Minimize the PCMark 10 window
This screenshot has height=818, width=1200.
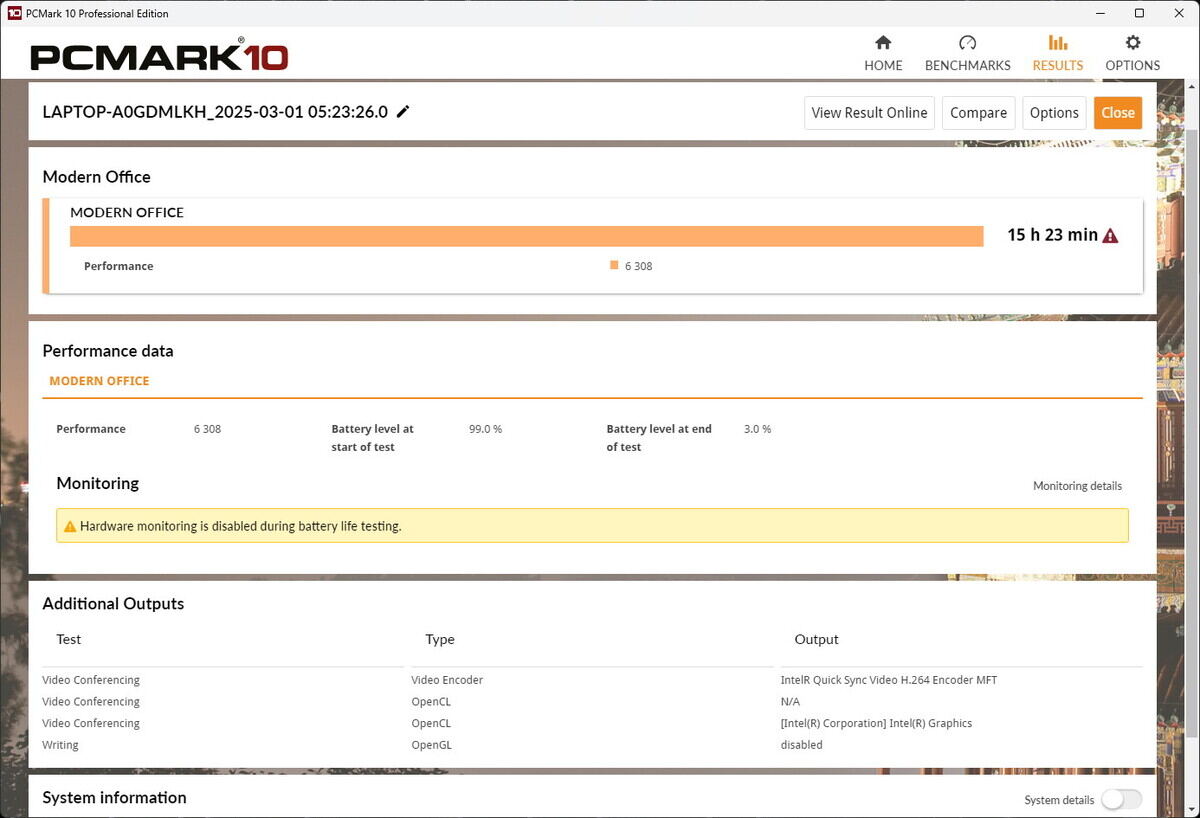click(1101, 13)
